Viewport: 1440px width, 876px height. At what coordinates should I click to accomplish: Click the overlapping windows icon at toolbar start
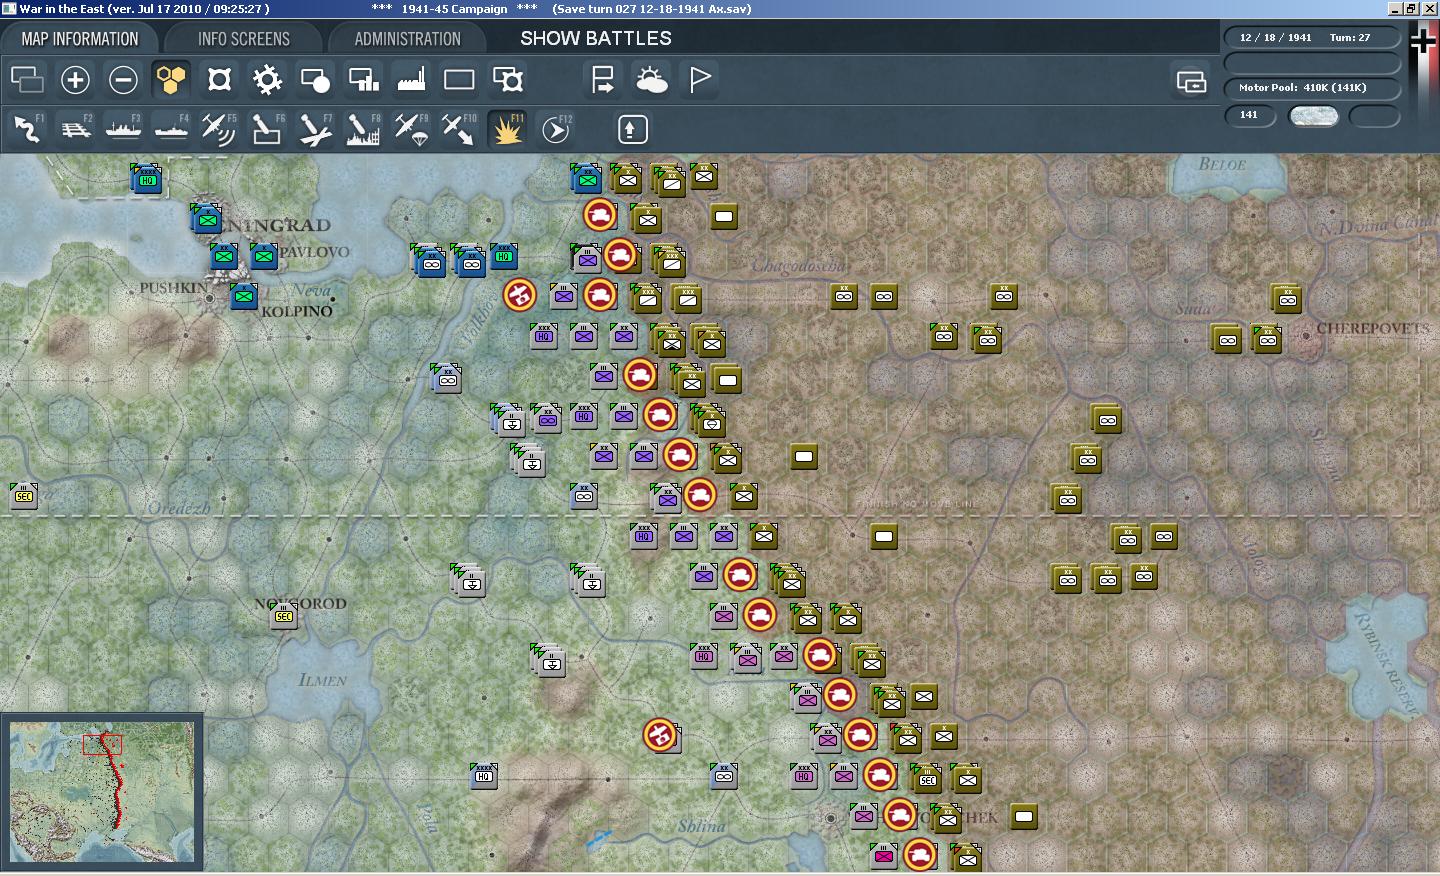pos(27,79)
